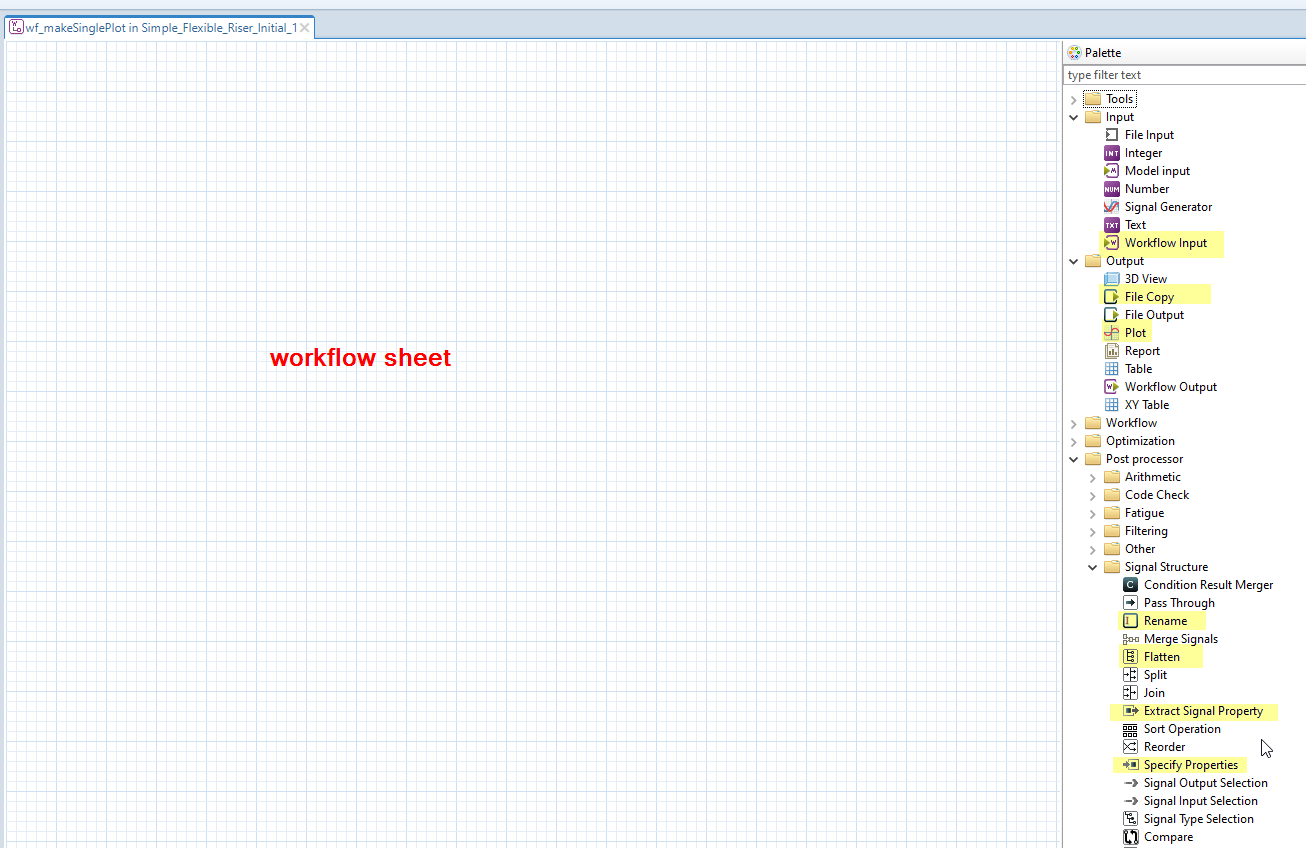This screenshot has width=1306, height=848.
Task: Select the Flatten tool icon
Action: [1130, 657]
